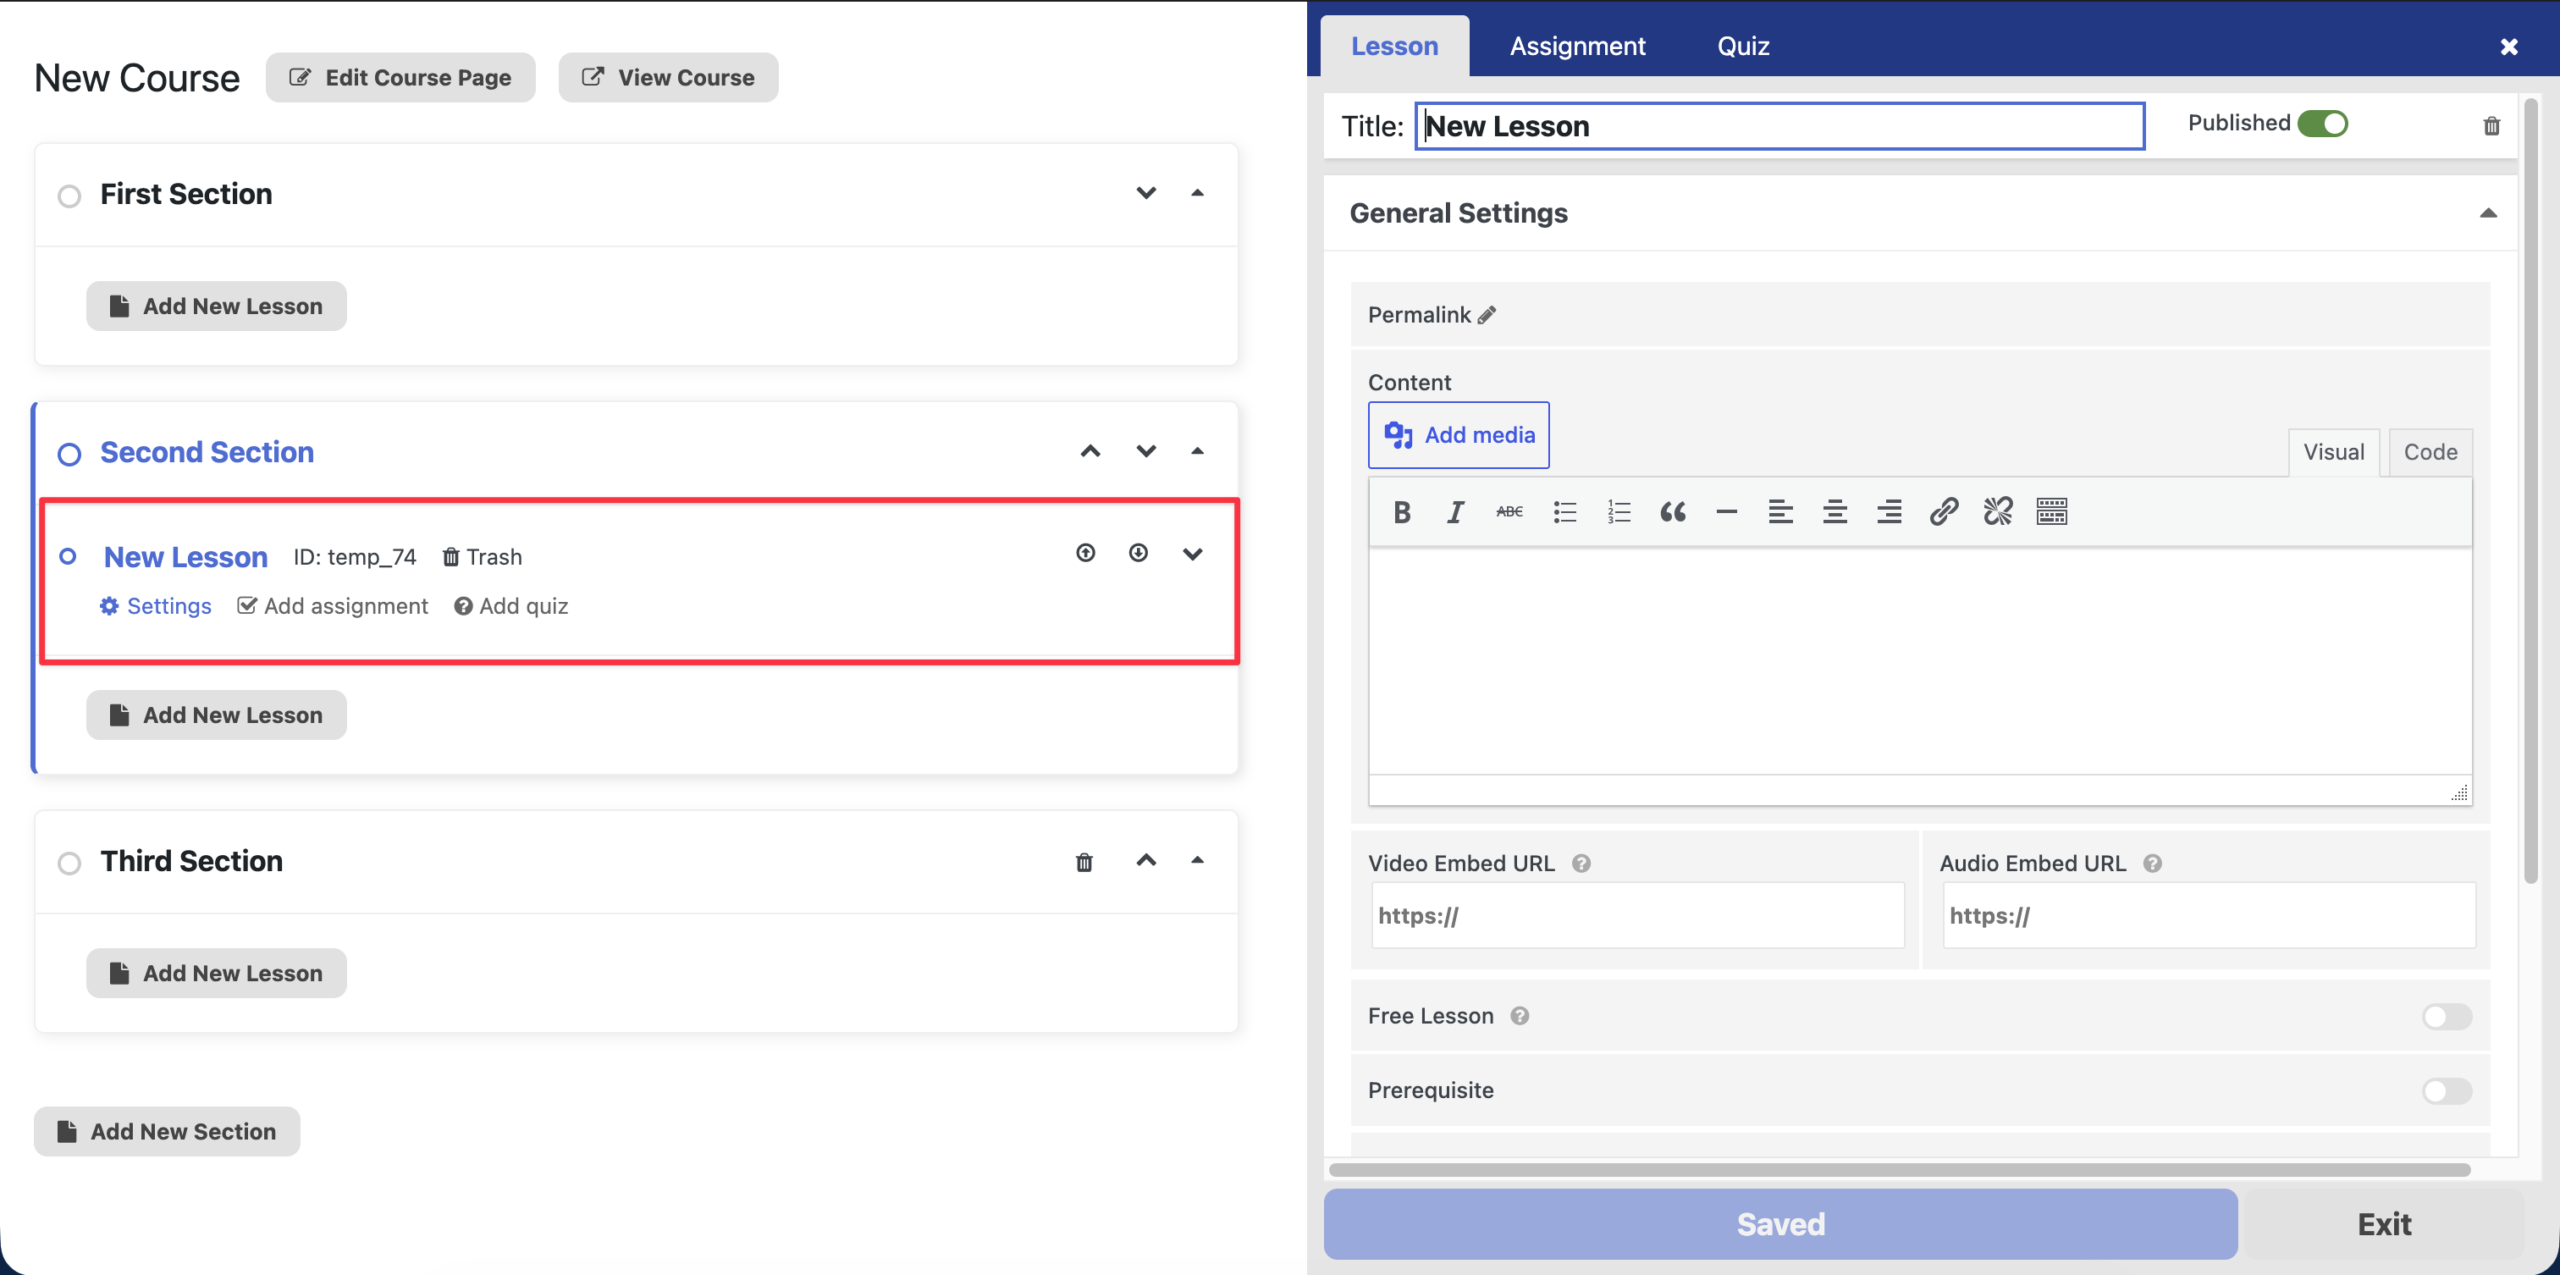
Task: Insert a numbered list
Action: point(1619,512)
